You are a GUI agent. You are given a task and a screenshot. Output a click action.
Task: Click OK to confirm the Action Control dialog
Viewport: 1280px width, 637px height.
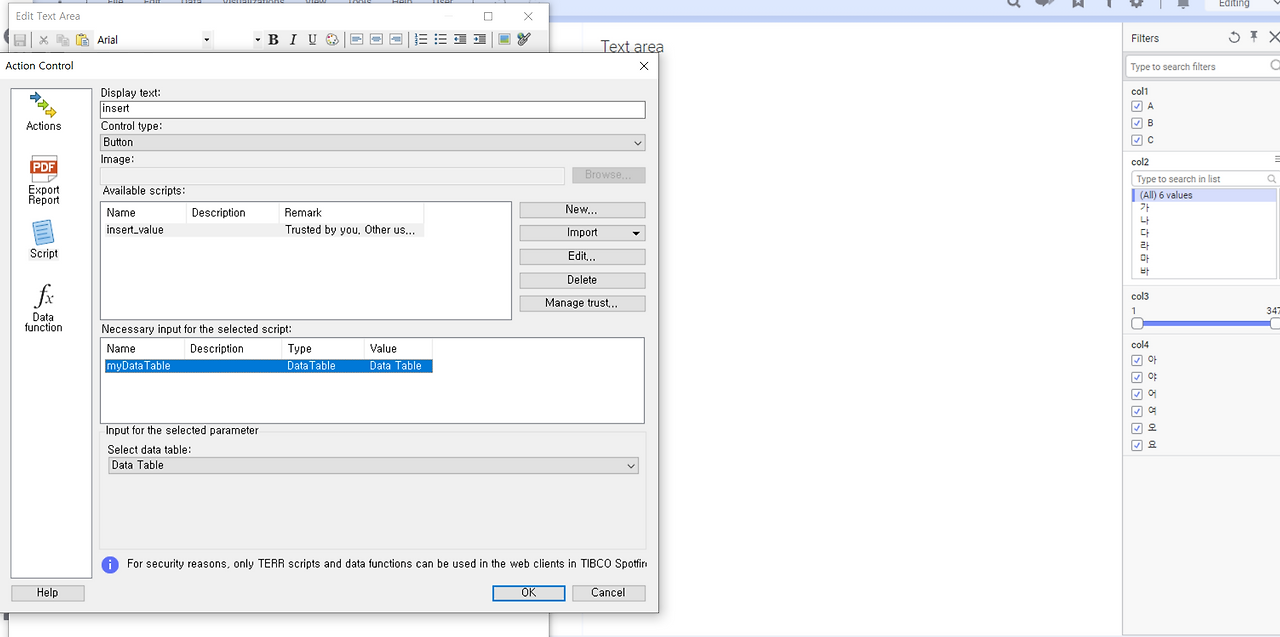tap(528, 592)
